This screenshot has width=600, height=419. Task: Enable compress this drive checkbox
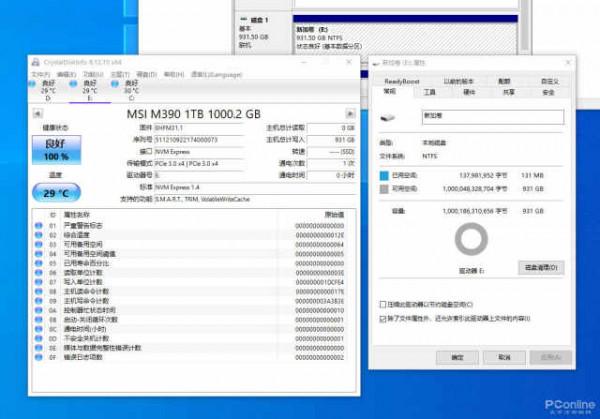[383, 304]
